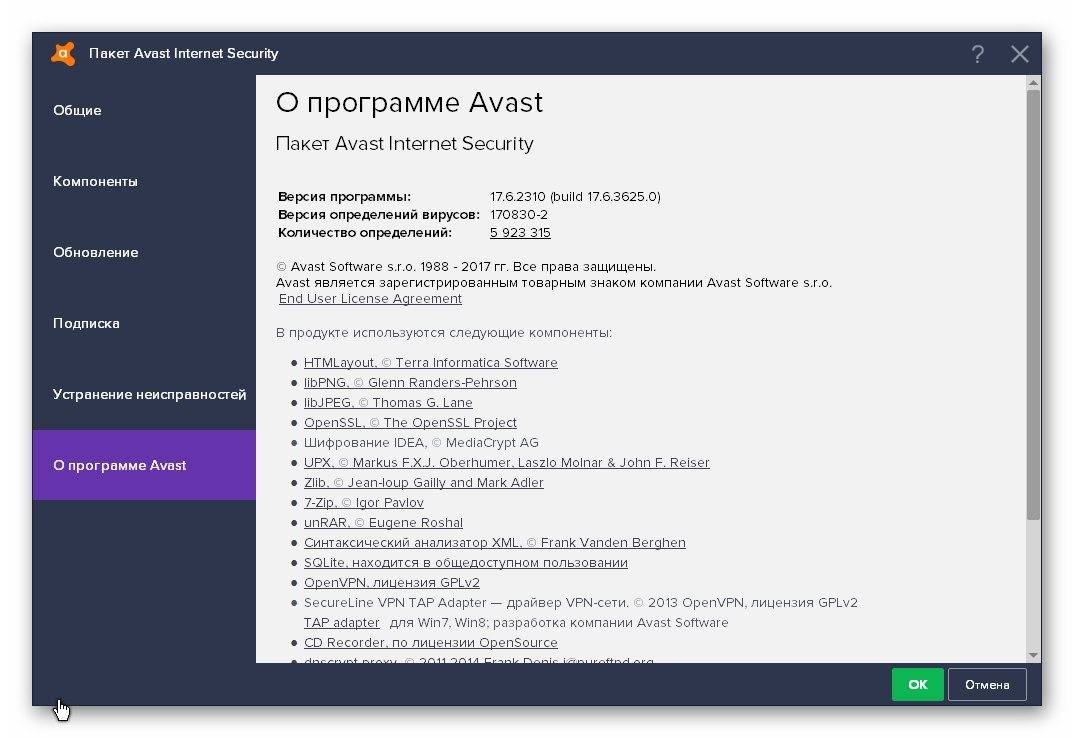Open the SQLite public domain link
1074x738 pixels.
[x=466, y=563]
